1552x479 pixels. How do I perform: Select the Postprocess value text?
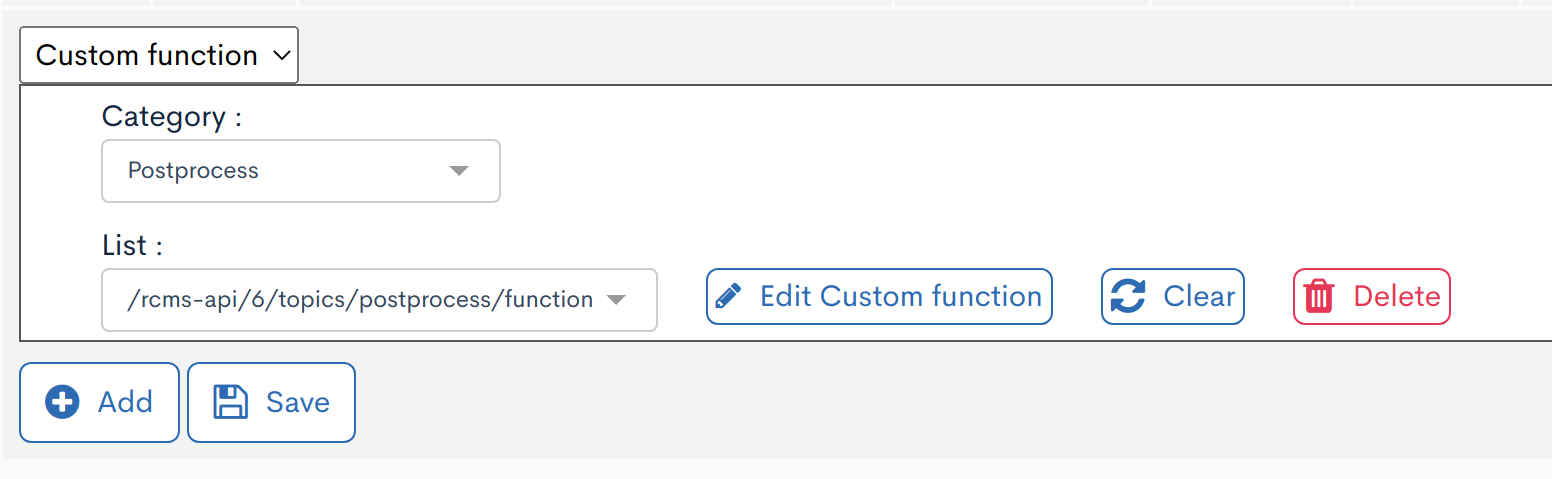(193, 171)
